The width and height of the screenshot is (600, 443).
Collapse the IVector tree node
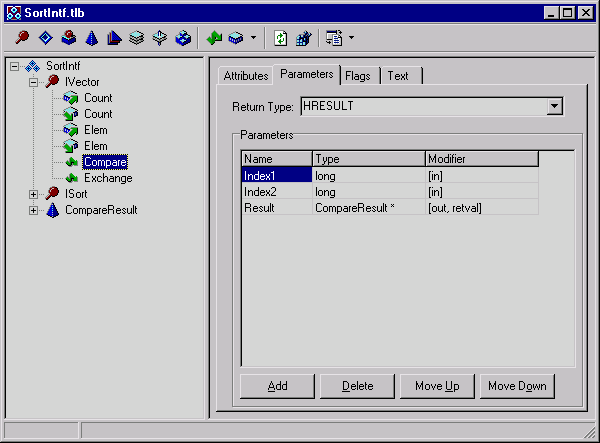pyautogui.click(x=34, y=82)
